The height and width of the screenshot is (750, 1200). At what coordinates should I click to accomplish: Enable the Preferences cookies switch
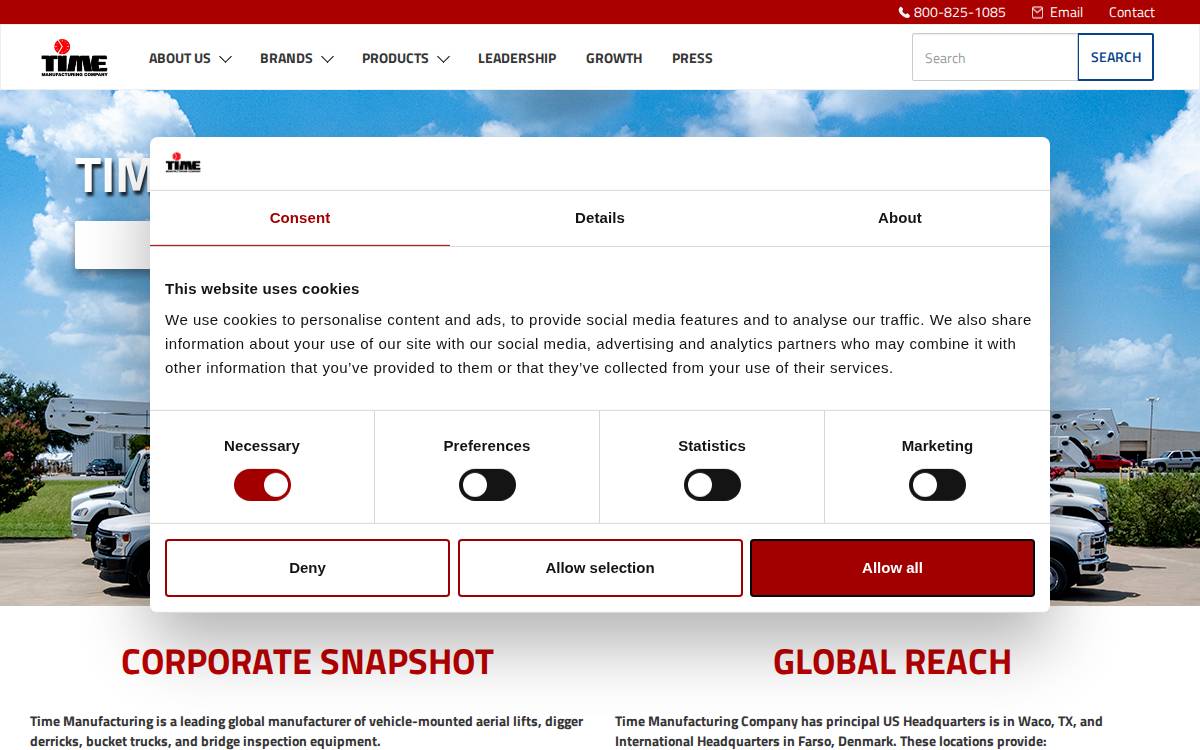tap(487, 485)
